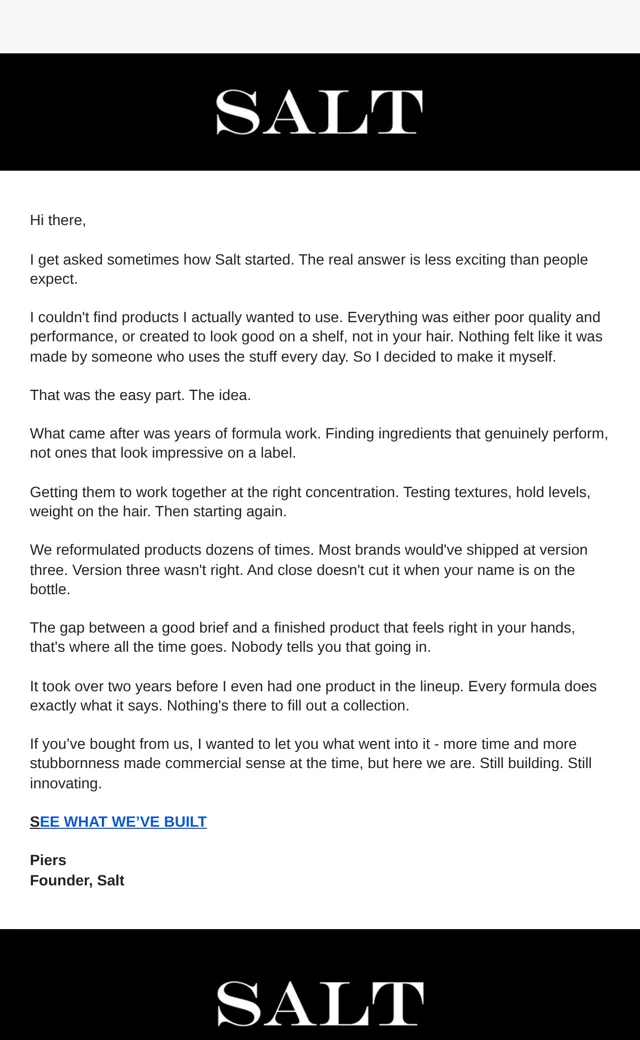The image size is (640, 1040).
Task: Click the 'gap between a good brief' paragraph
Action: coord(302,637)
